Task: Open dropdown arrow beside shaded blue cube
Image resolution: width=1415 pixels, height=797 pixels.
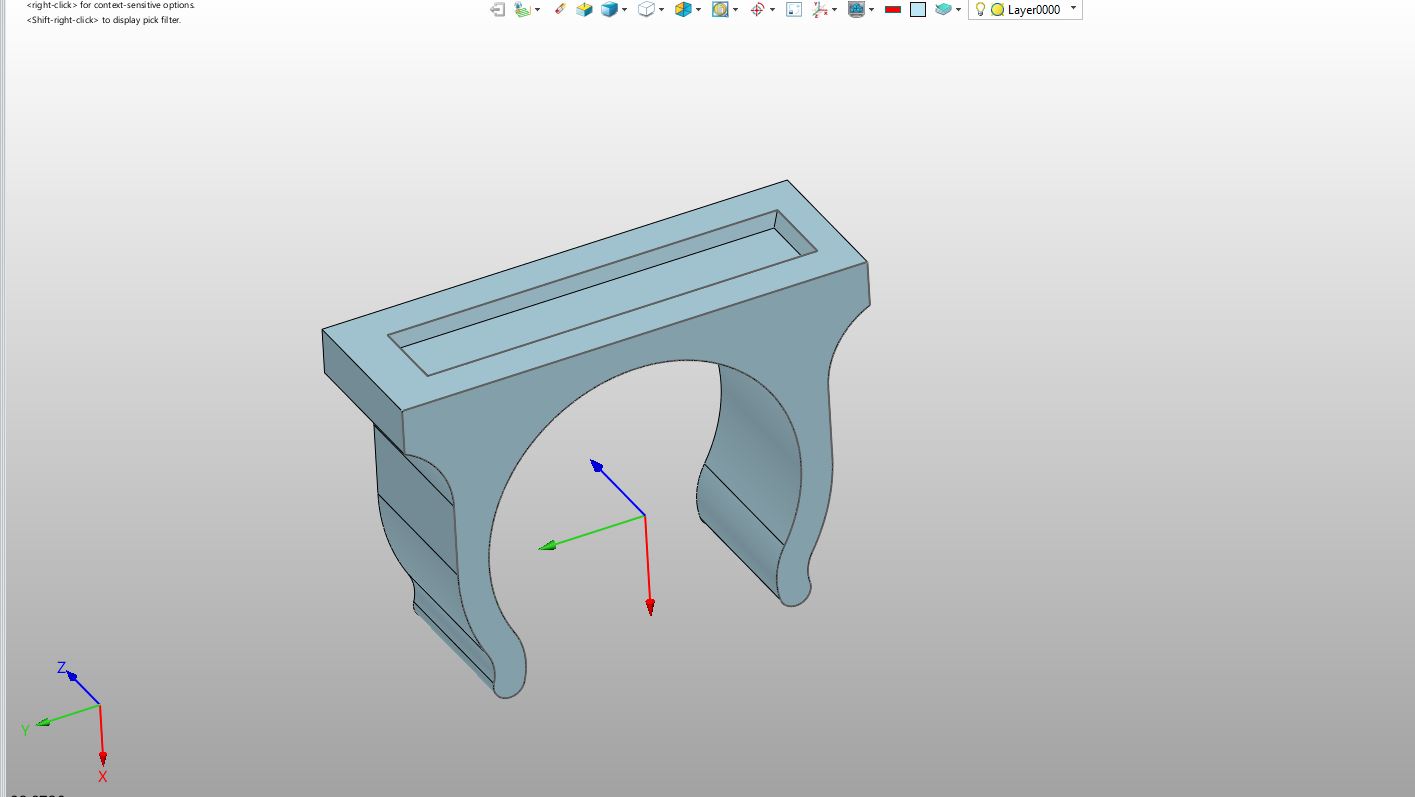Action: [625, 10]
